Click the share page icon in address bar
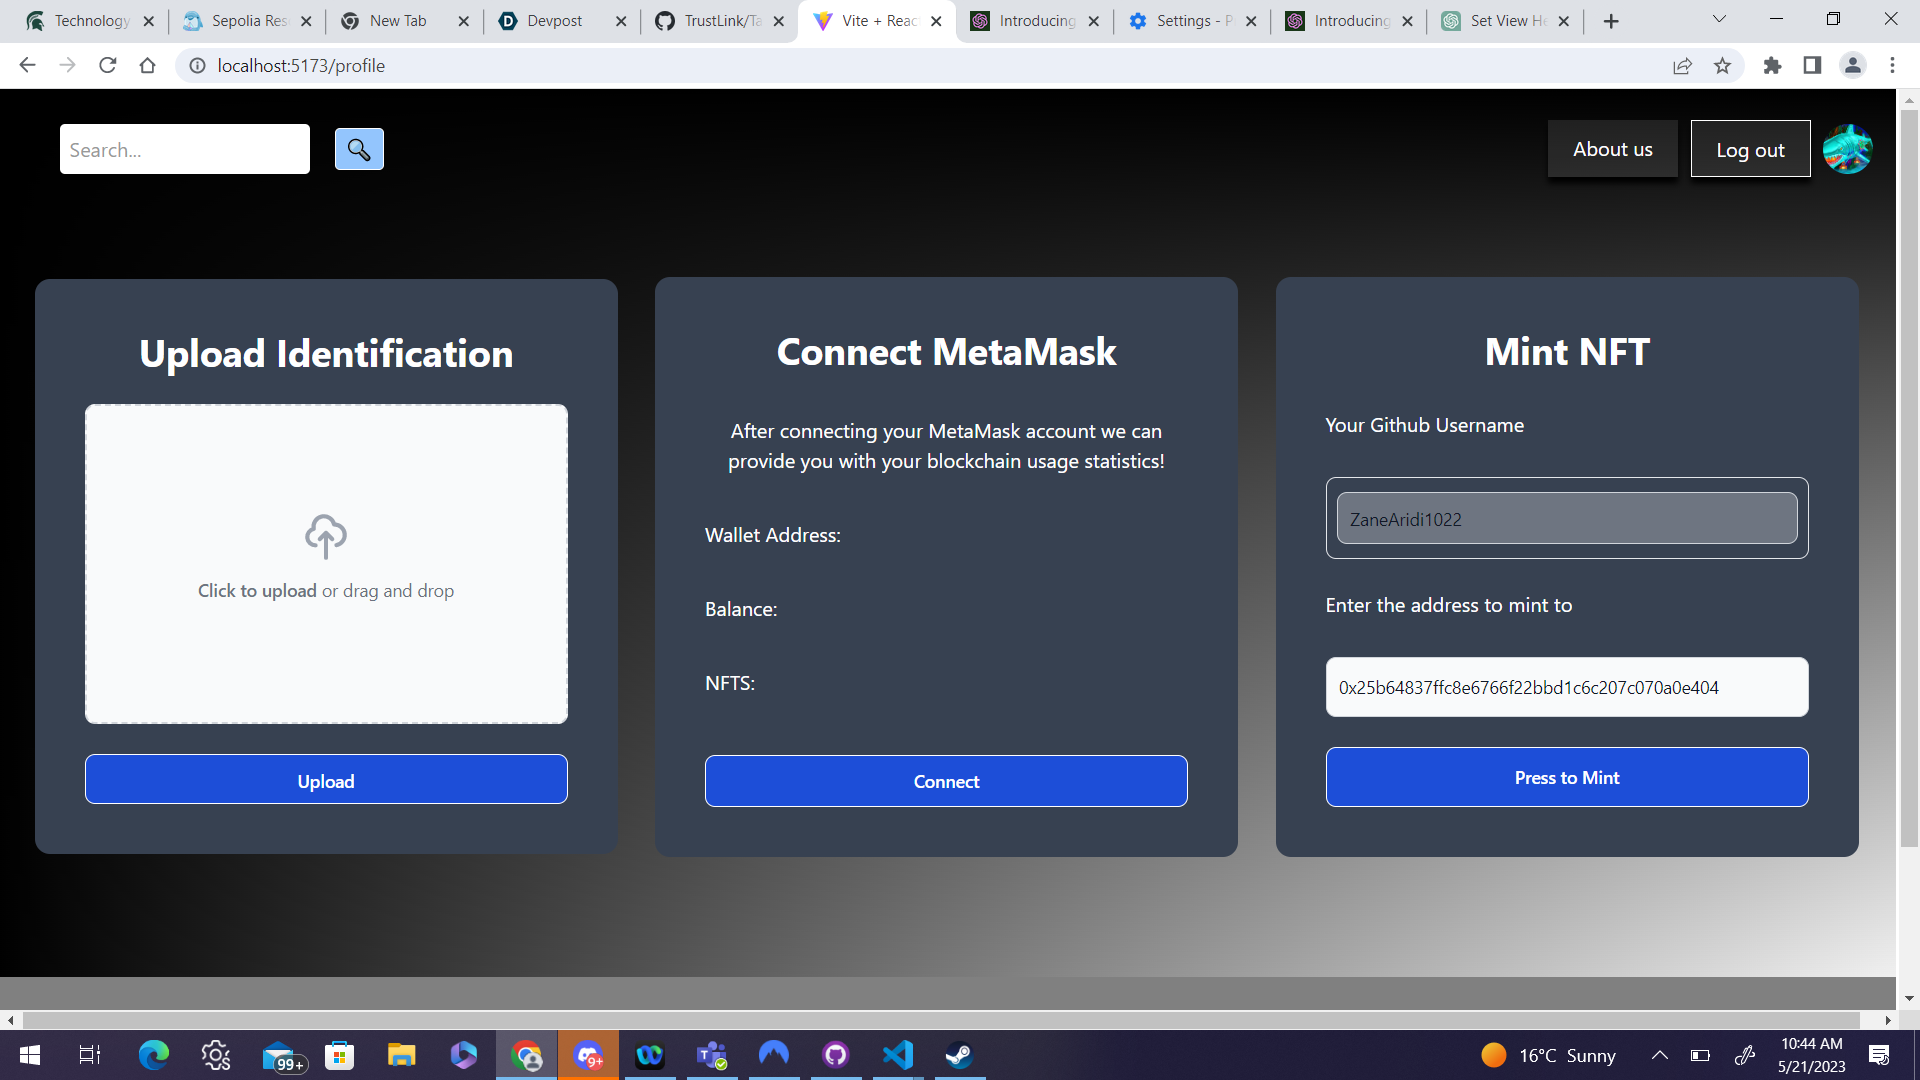This screenshot has width=1920, height=1080. (1682, 66)
